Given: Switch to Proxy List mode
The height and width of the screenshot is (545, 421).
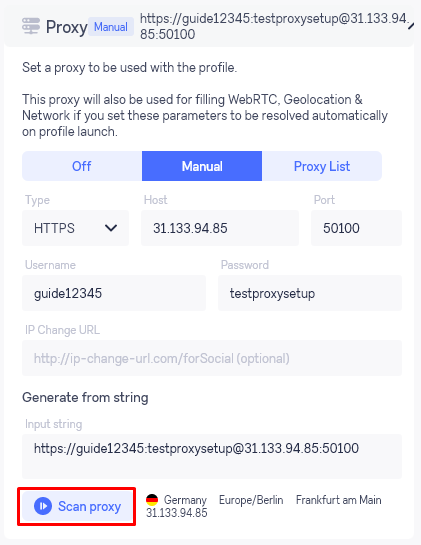Looking at the screenshot, I should pos(322,166).
